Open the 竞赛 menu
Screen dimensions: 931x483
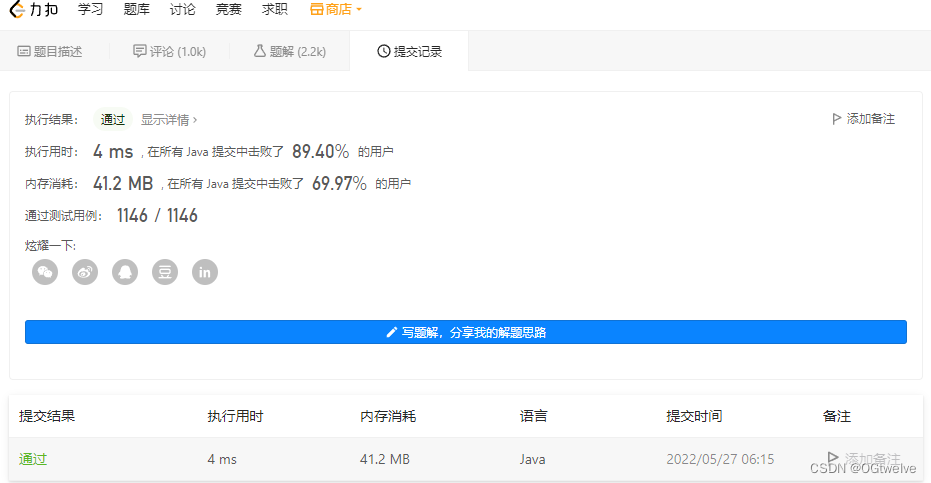click(229, 10)
